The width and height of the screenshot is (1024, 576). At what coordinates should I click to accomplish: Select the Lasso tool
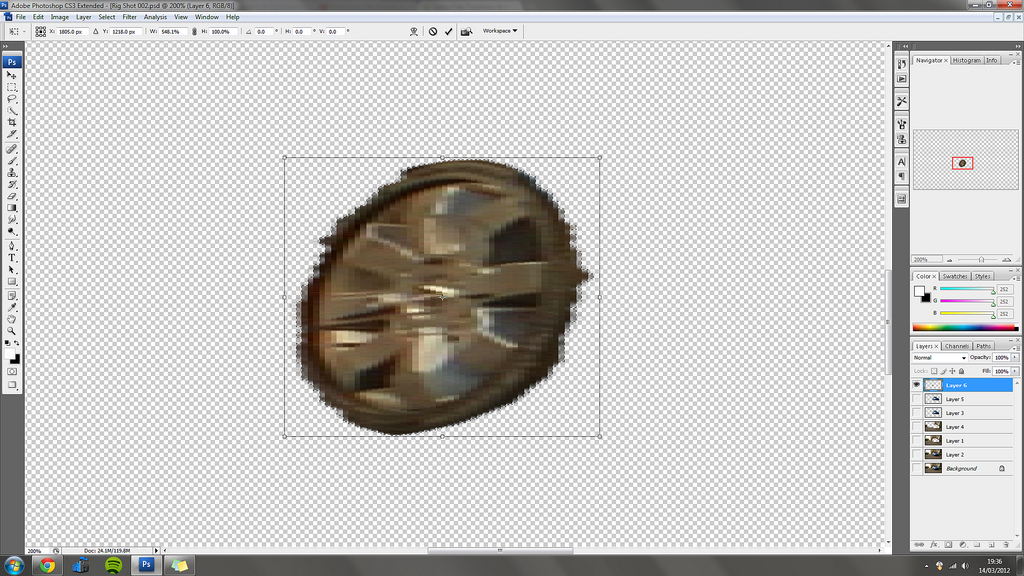pos(12,99)
